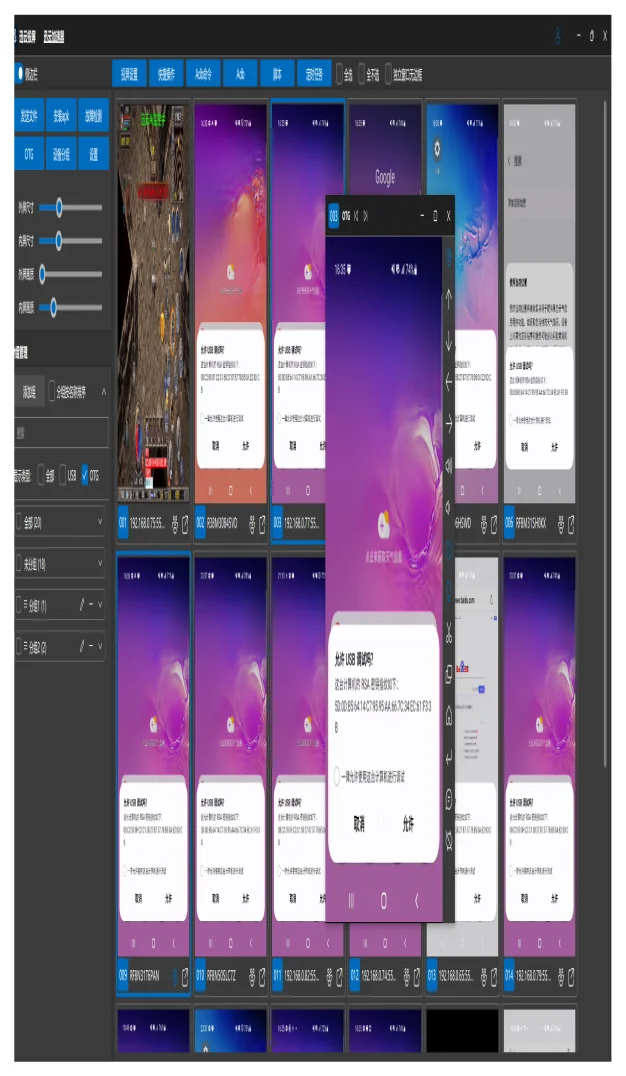
Task: Expand the 未分组 (18) group
Action: (x=100, y=563)
